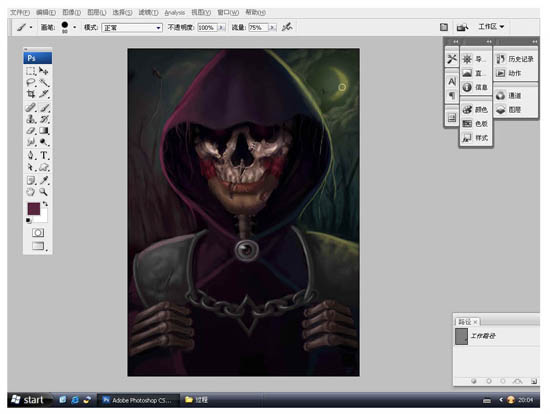Screen dimensions: 550x414
Task: Select the Lasso tool
Action: (x=31, y=83)
